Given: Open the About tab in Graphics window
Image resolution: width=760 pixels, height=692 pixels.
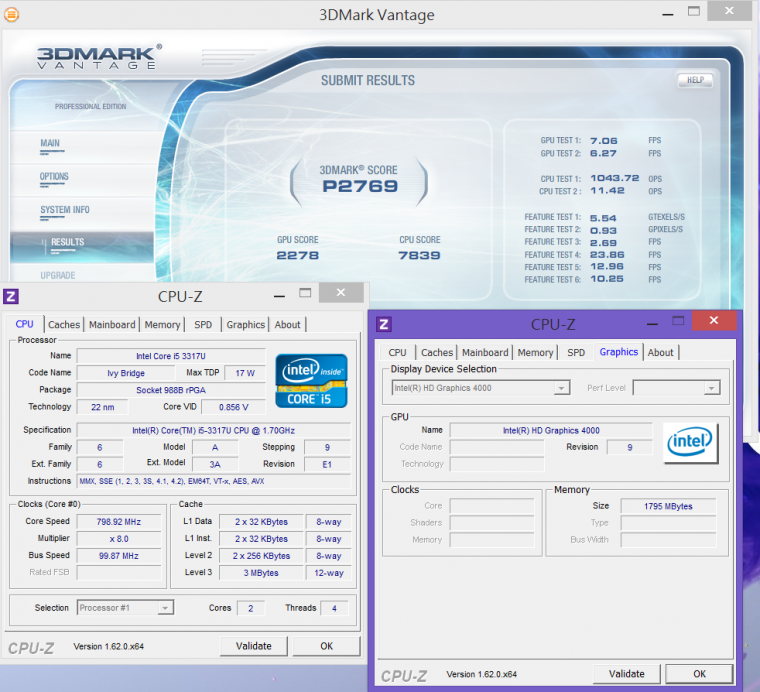Looking at the screenshot, I should coord(660,352).
